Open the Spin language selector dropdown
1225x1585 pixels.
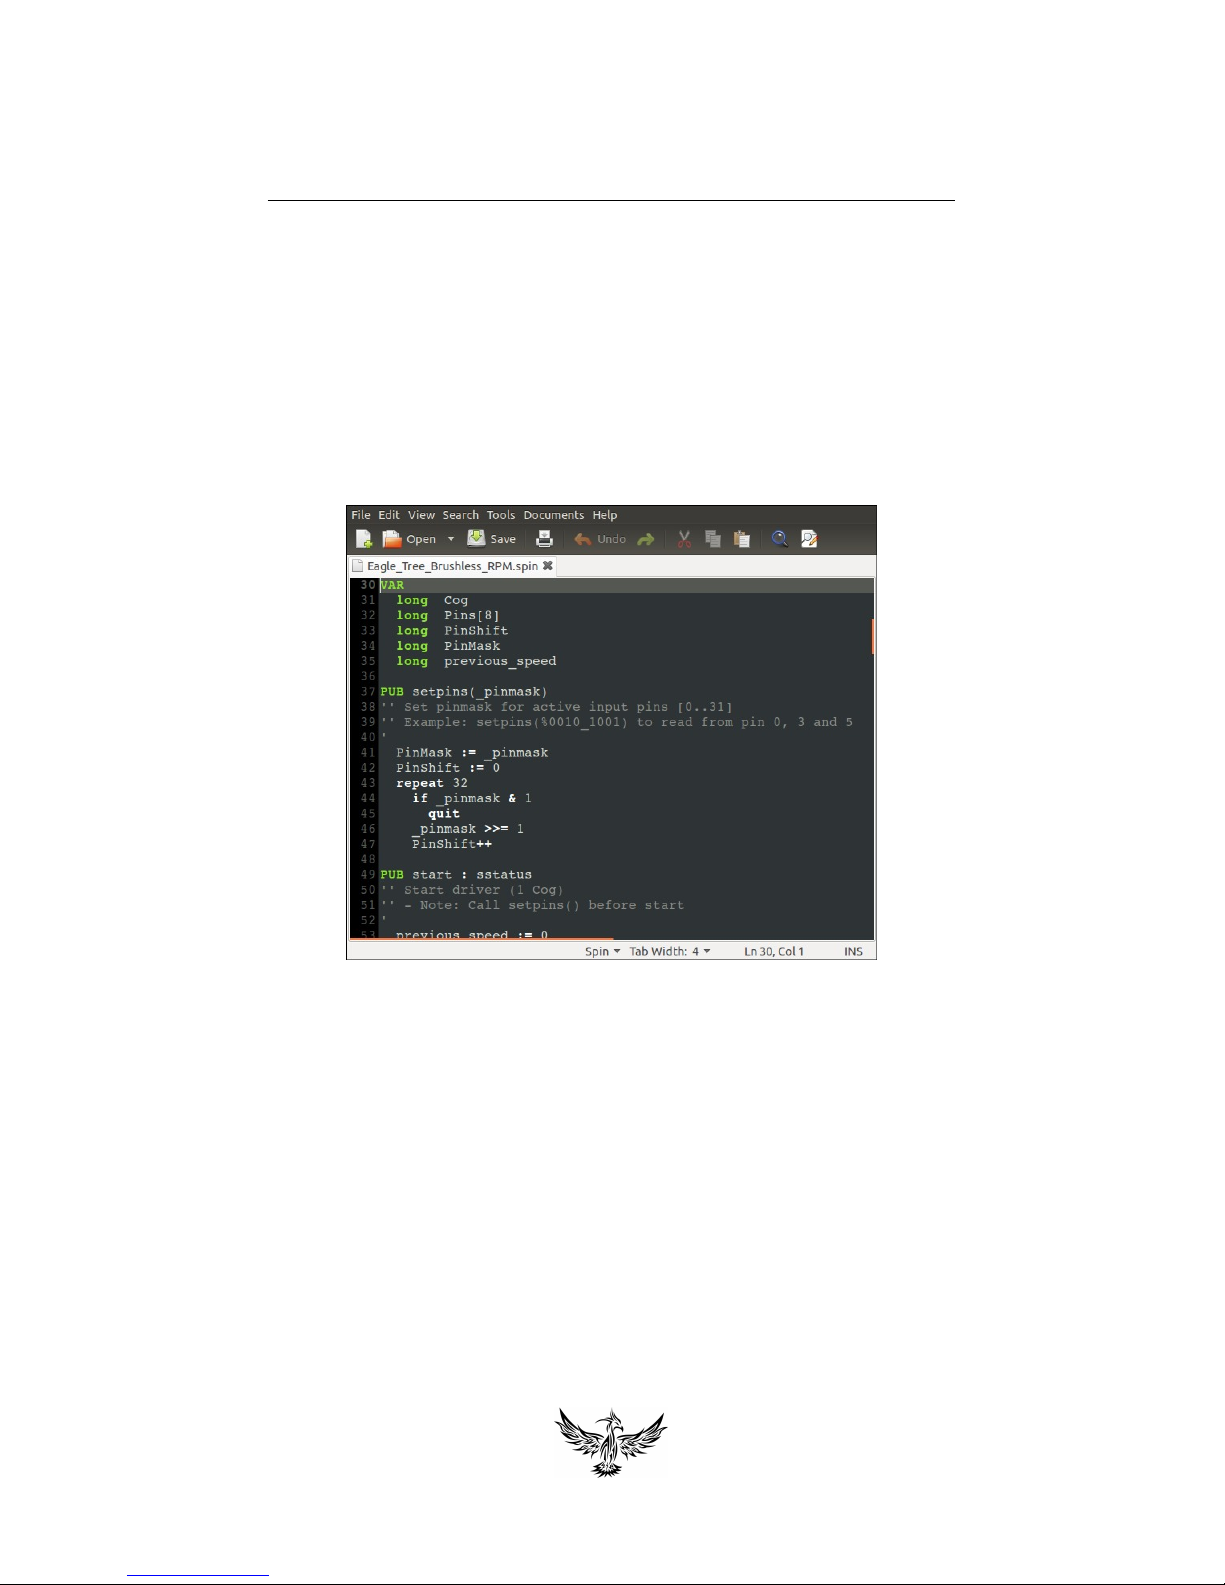(602, 951)
